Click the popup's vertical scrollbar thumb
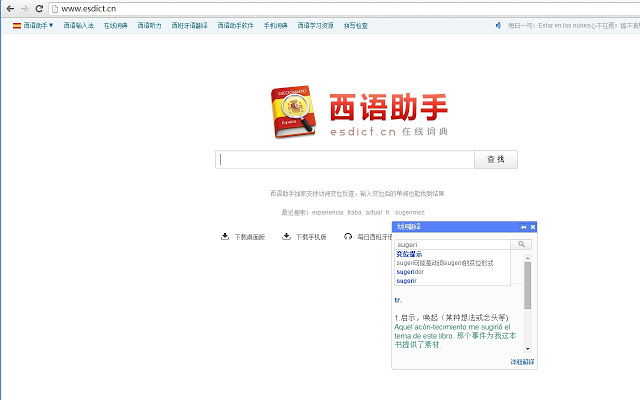 tap(527, 286)
